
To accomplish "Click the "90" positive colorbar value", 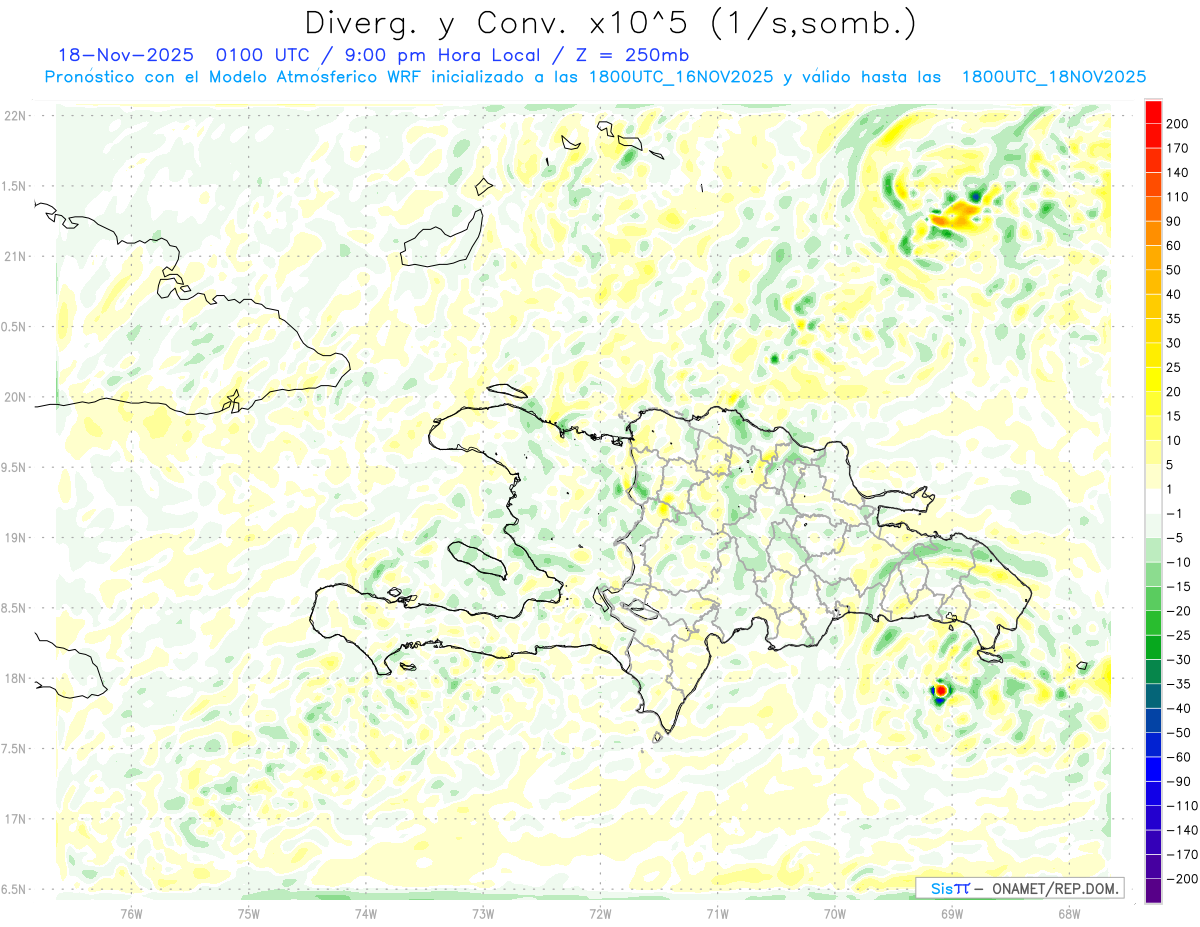I will coord(1175,221).
